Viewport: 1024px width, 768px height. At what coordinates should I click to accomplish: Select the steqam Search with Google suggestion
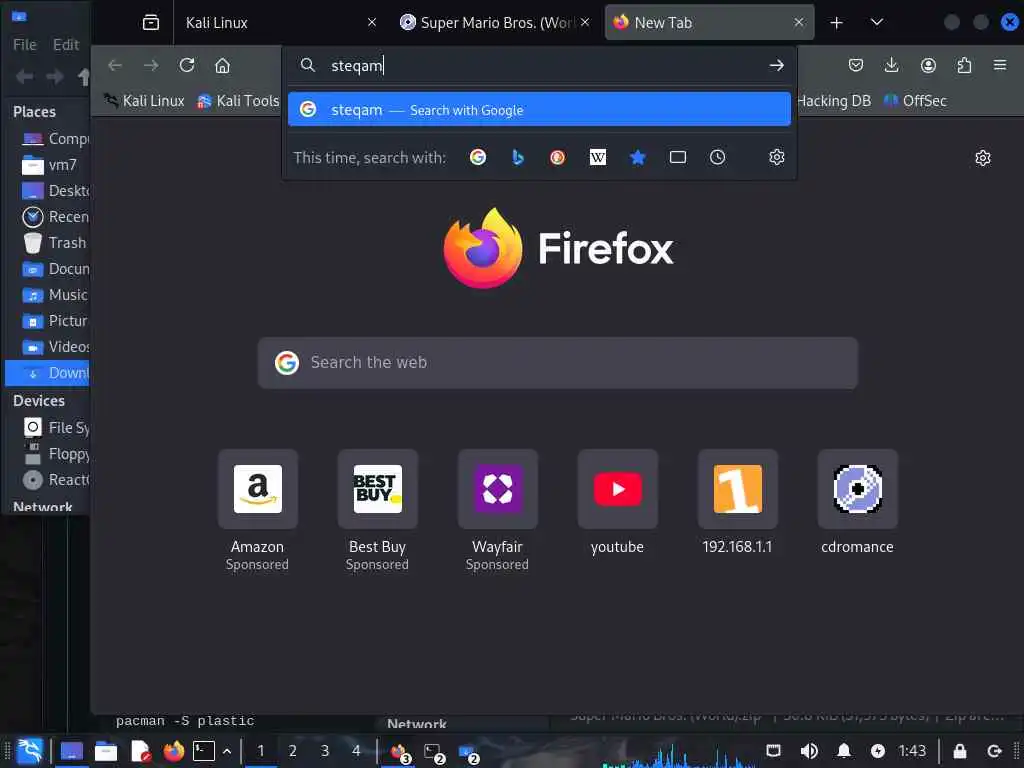539,110
